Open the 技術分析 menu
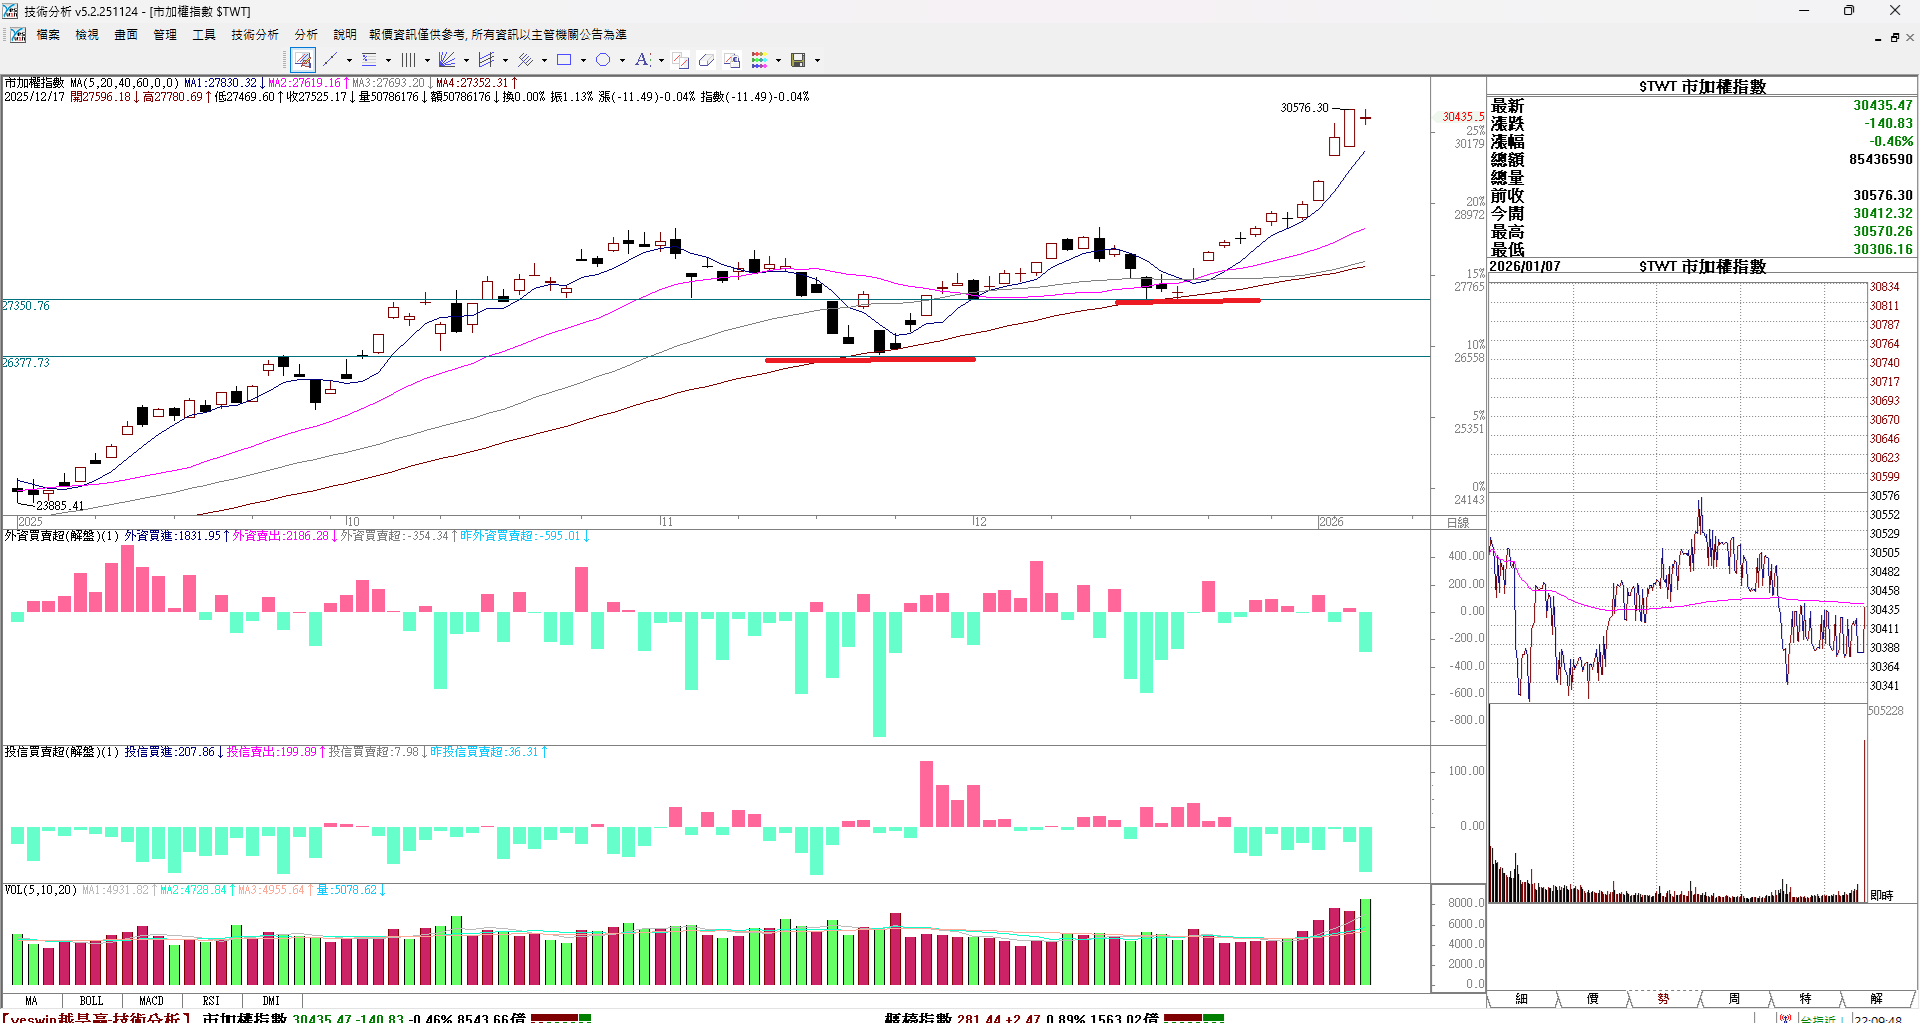 pos(255,35)
